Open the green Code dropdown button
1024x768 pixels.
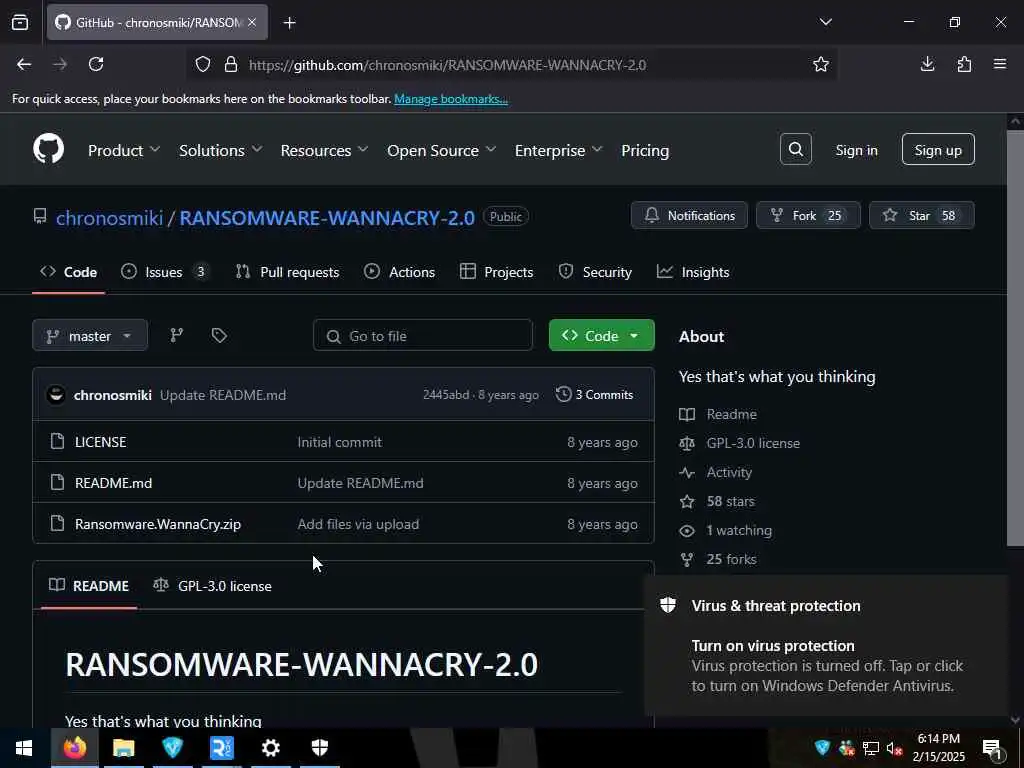(x=601, y=335)
